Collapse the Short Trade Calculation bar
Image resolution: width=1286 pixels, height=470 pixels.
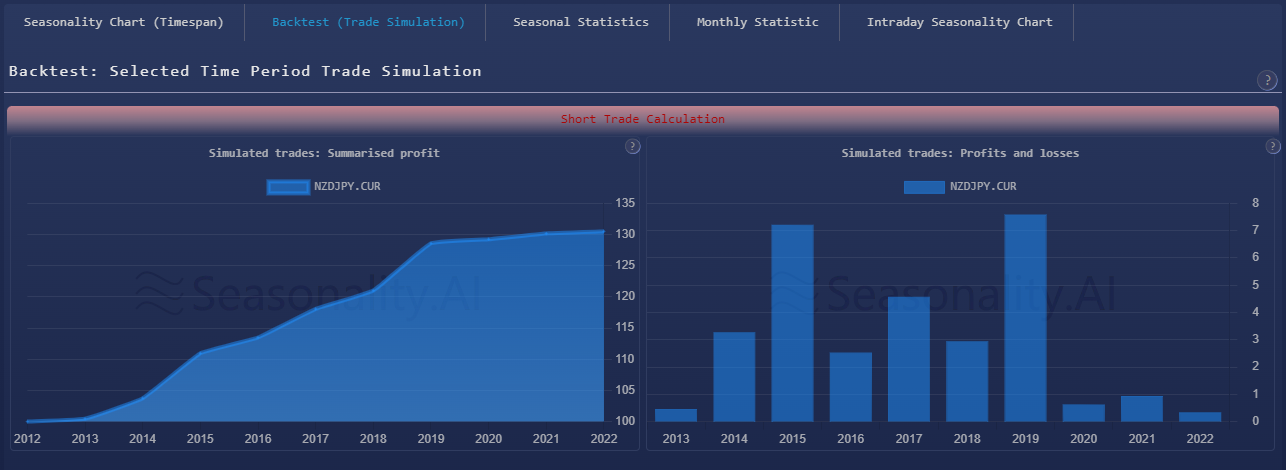click(x=642, y=119)
